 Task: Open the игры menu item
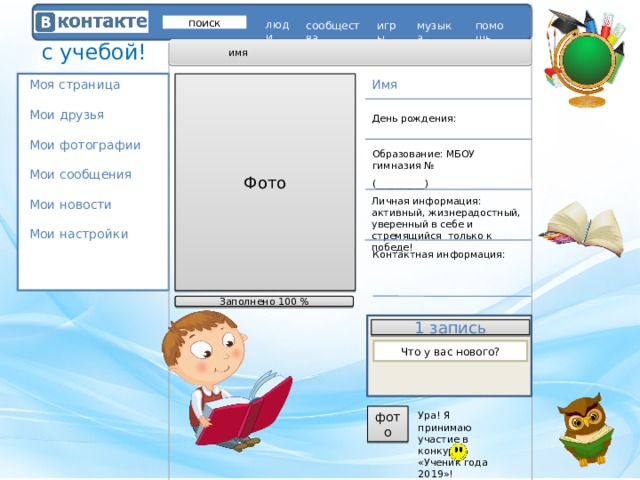click(386, 29)
